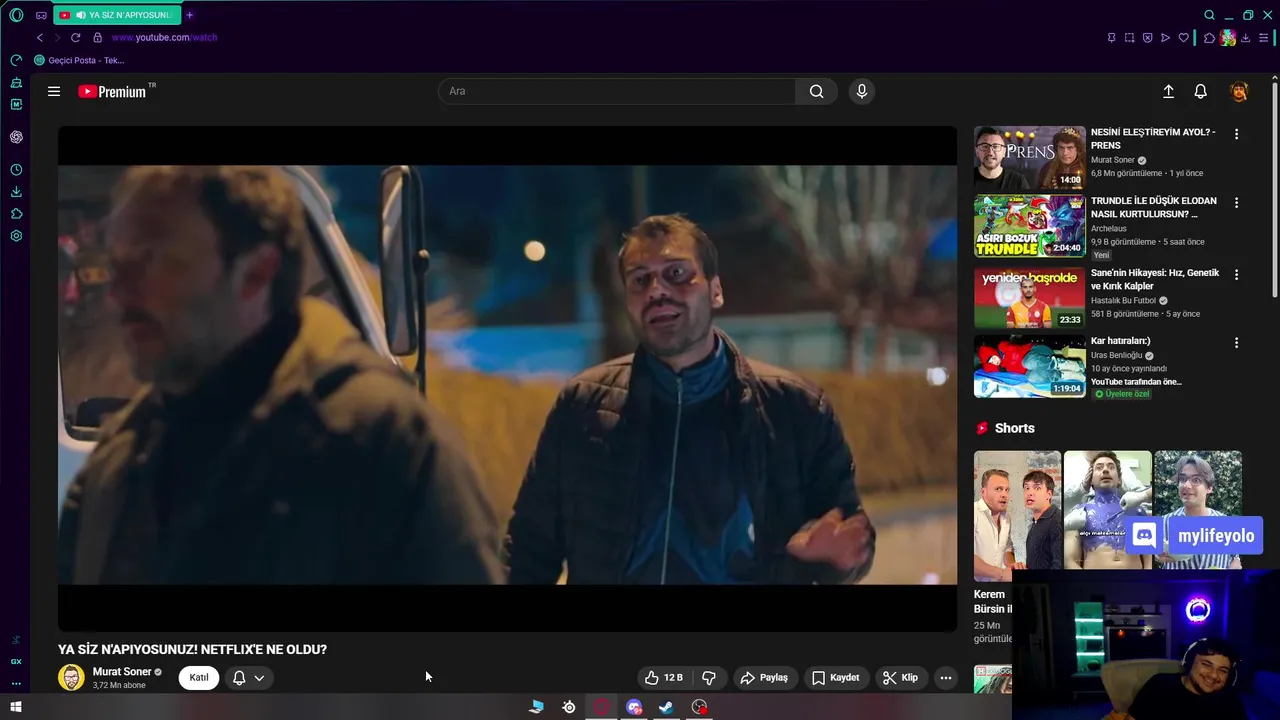This screenshot has height=720, width=1280.
Task: Open the Kar hatıraları thumbnail
Action: (x=1029, y=366)
